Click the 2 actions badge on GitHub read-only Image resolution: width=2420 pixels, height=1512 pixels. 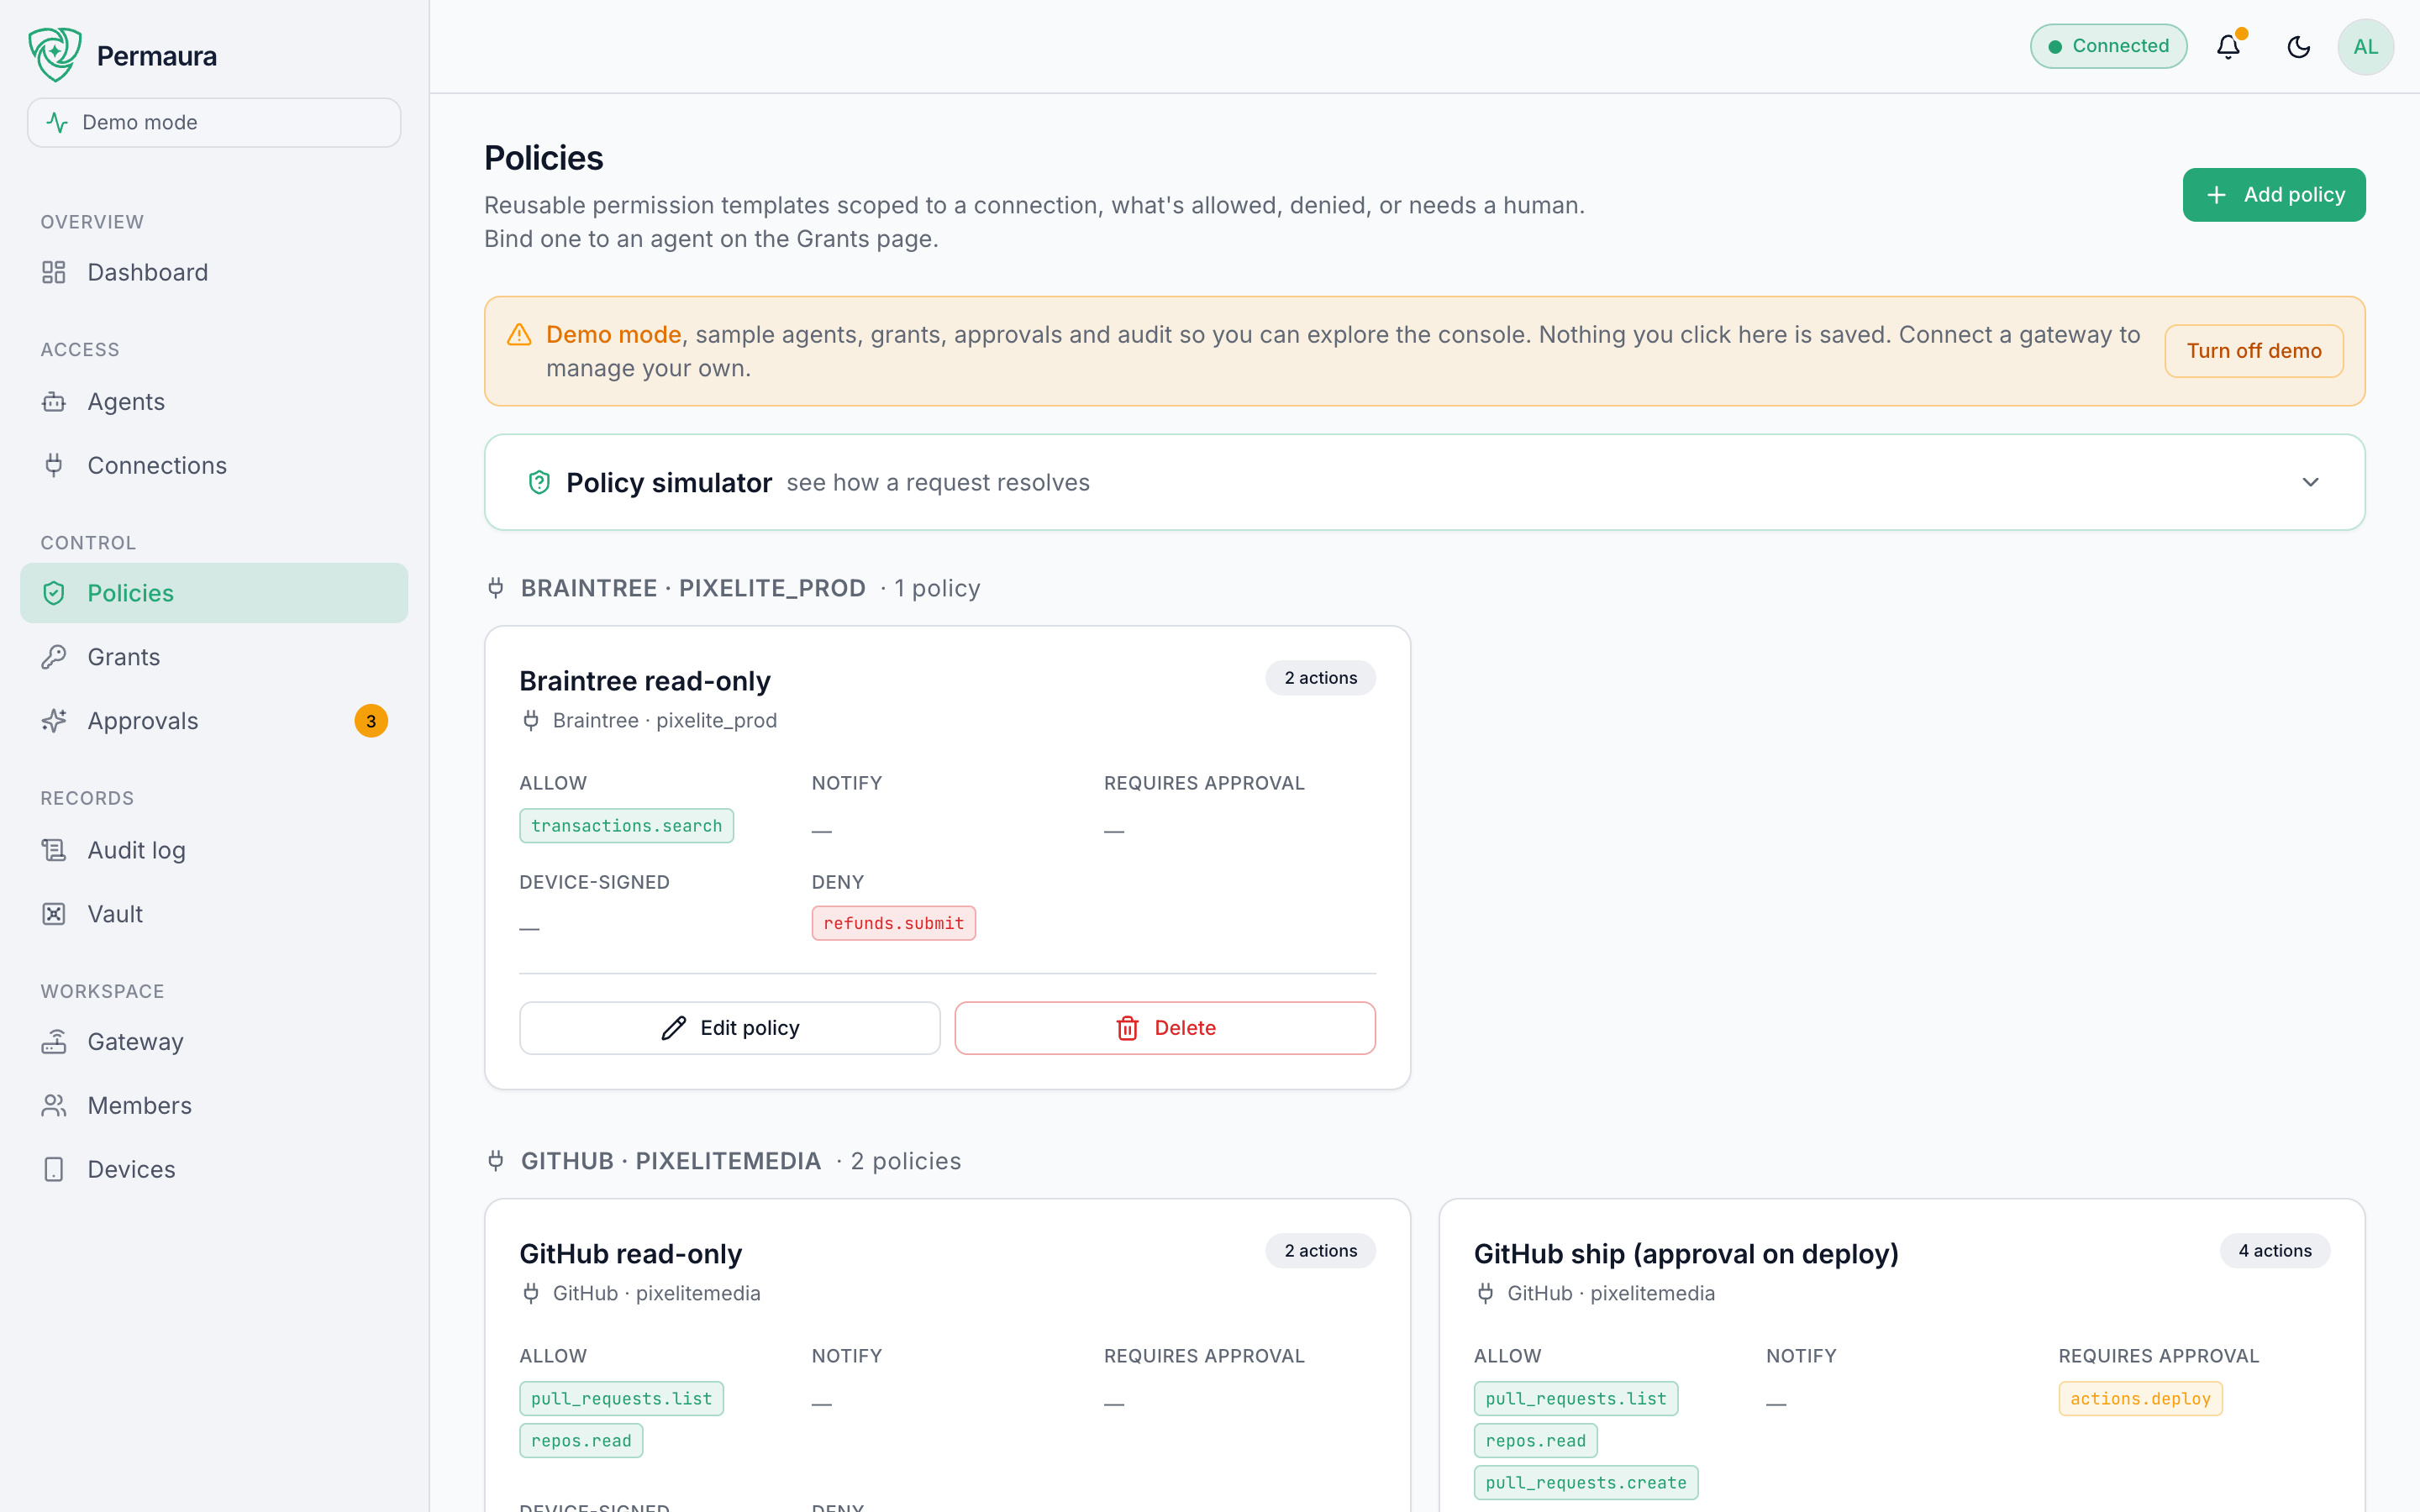coord(1320,1251)
